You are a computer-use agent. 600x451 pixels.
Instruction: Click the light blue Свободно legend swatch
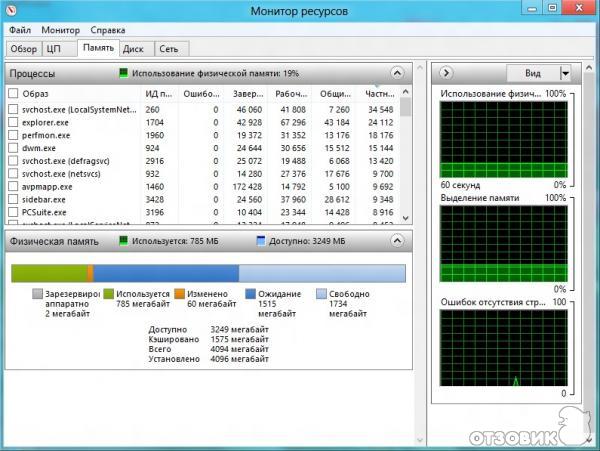321,294
